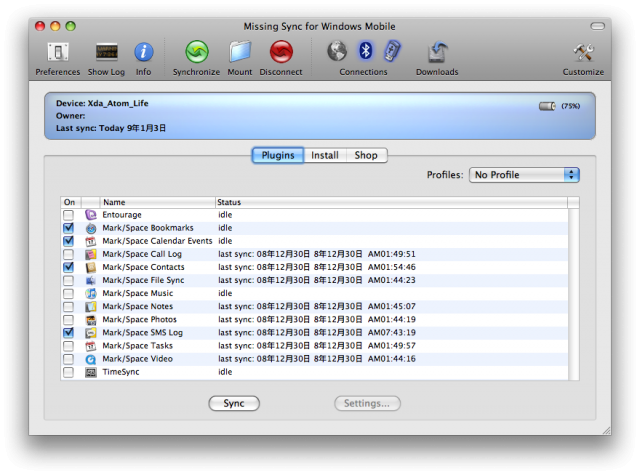This screenshot has height=475, width=640.
Task: Grab the window resize grip corner
Action: pyautogui.click(x=607, y=431)
